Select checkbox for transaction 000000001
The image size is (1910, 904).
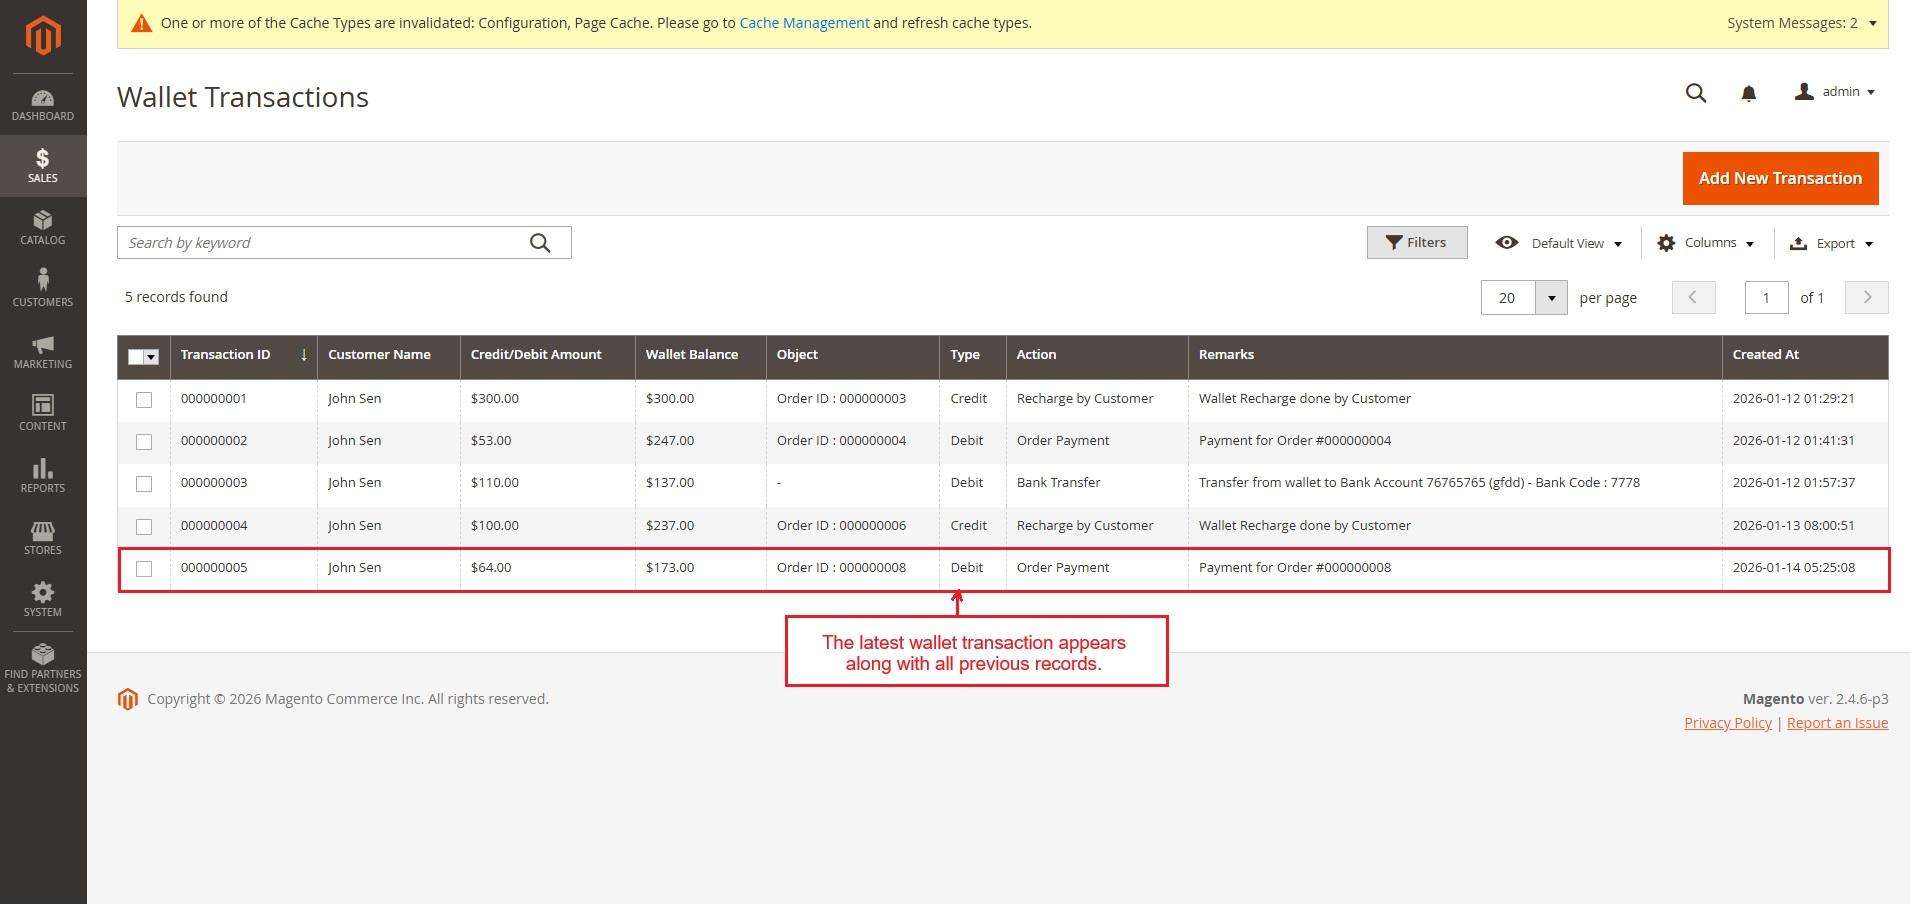[144, 400]
